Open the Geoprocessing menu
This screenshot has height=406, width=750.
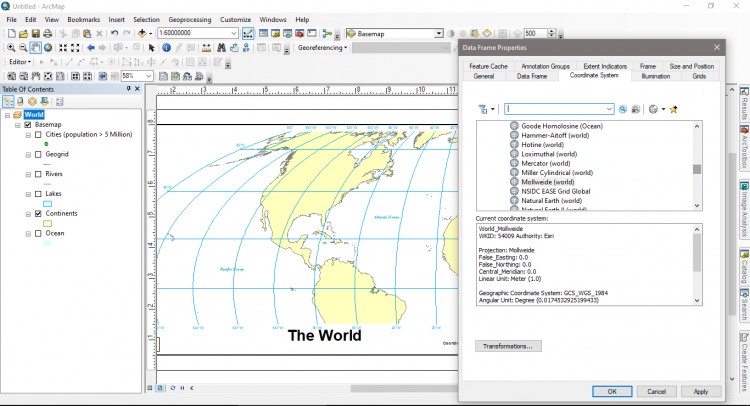(189, 20)
